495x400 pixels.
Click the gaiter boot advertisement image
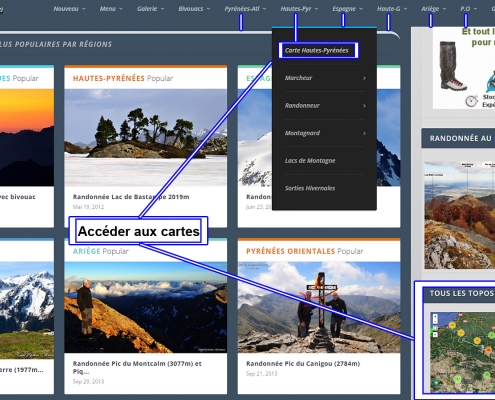[x=453, y=66]
